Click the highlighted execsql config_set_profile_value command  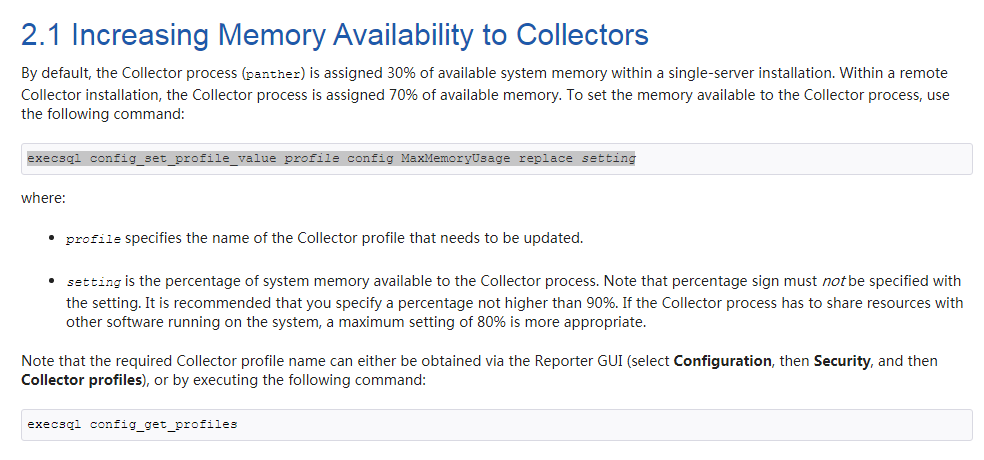pyautogui.click(x=331, y=158)
